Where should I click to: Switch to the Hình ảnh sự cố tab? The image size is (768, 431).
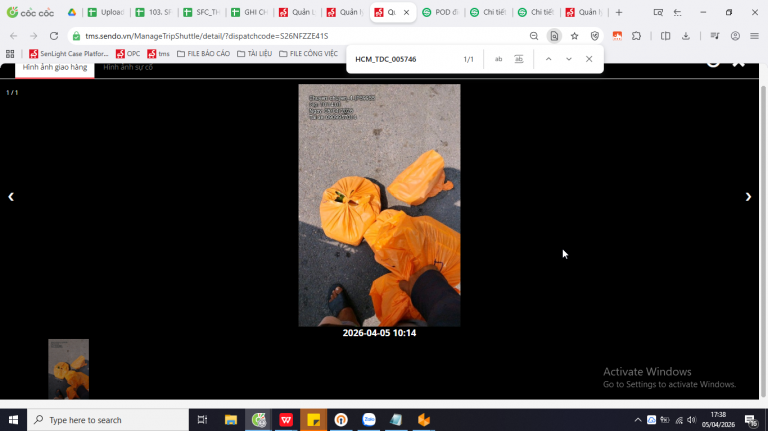(128, 68)
